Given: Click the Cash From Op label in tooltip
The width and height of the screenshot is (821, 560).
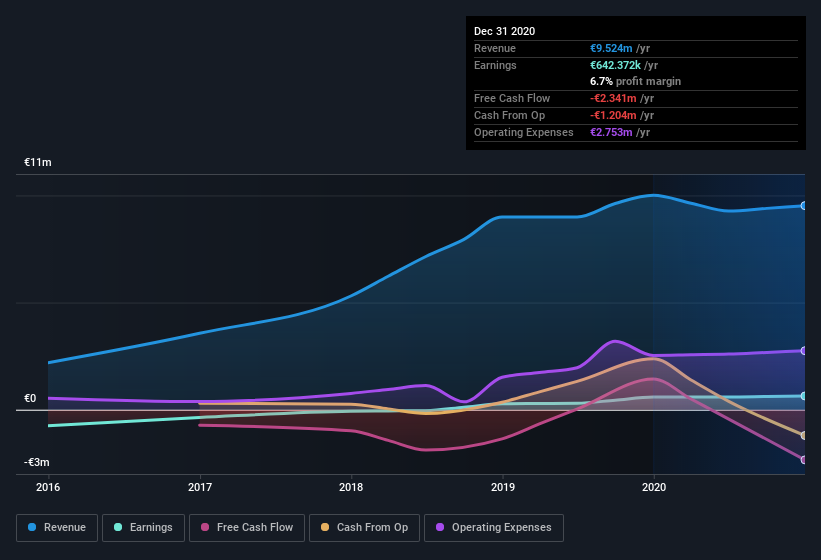Looking at the screenshot, I should [509, 115].
